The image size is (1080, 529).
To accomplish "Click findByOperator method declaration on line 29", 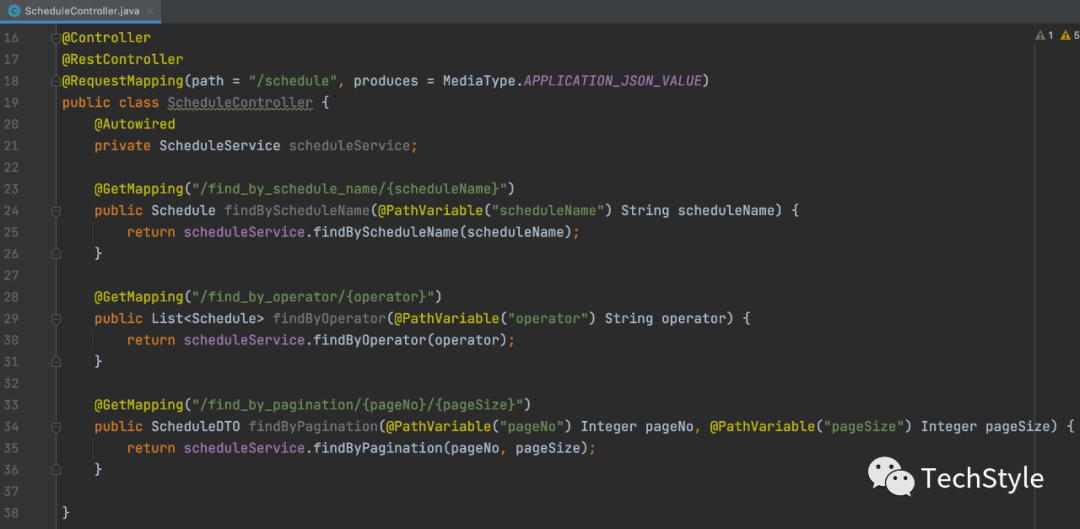I will click(329, 318).
